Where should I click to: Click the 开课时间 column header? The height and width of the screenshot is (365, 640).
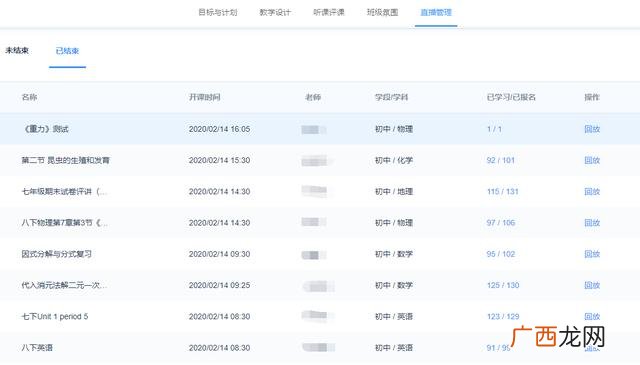[x=204, y=97]
